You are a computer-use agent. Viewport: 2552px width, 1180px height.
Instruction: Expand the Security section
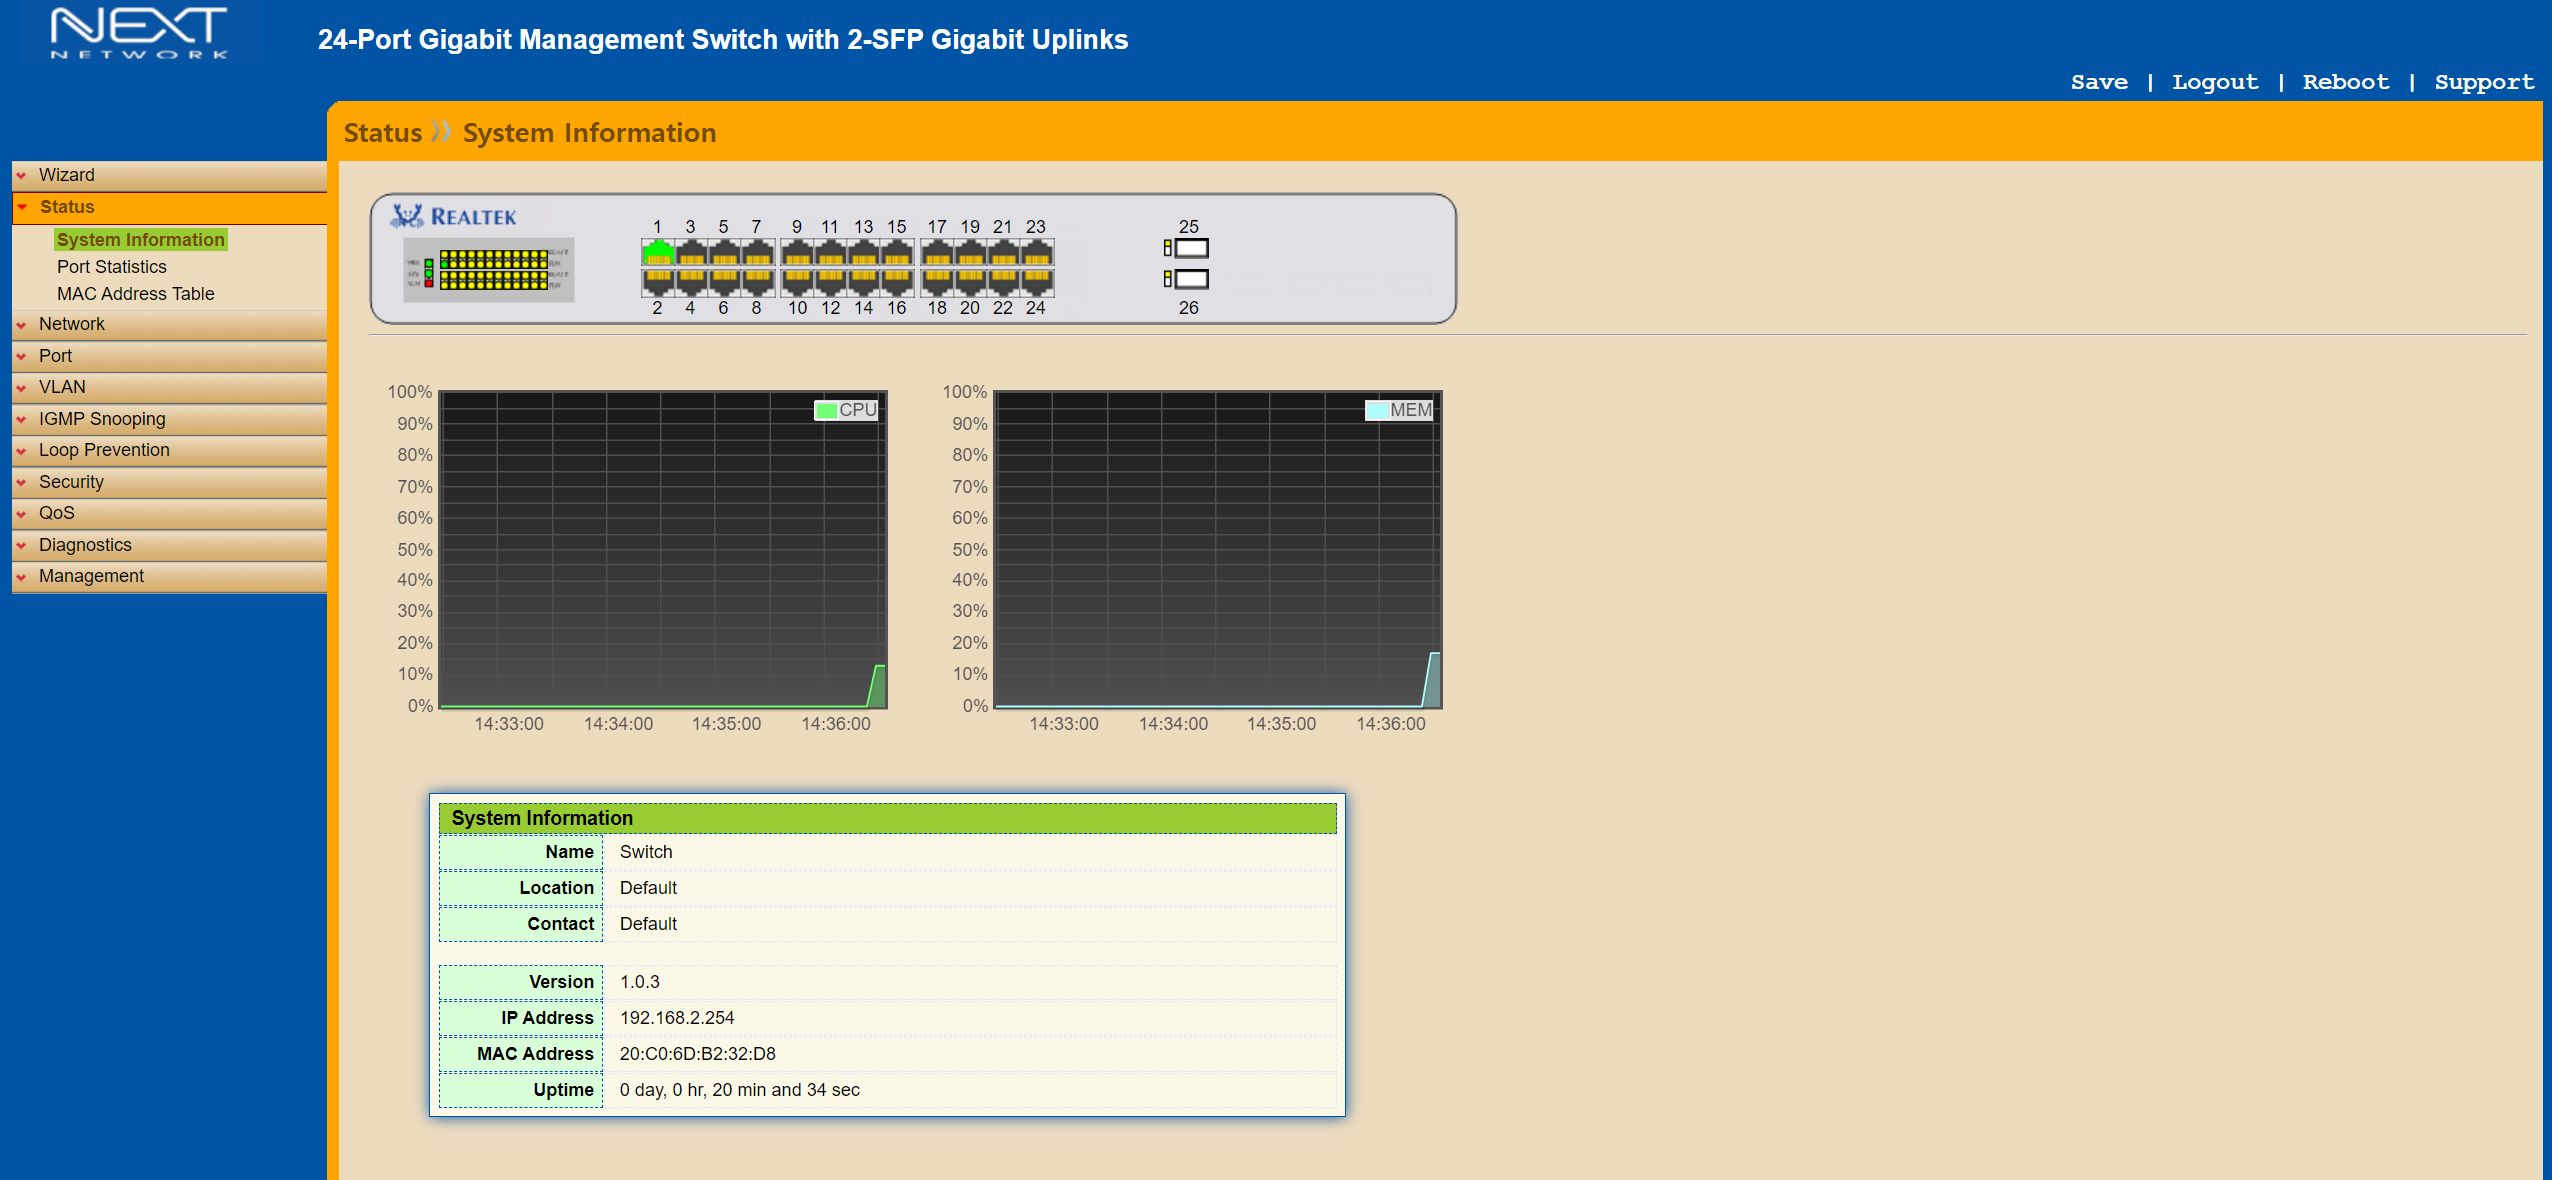[71, 482]
